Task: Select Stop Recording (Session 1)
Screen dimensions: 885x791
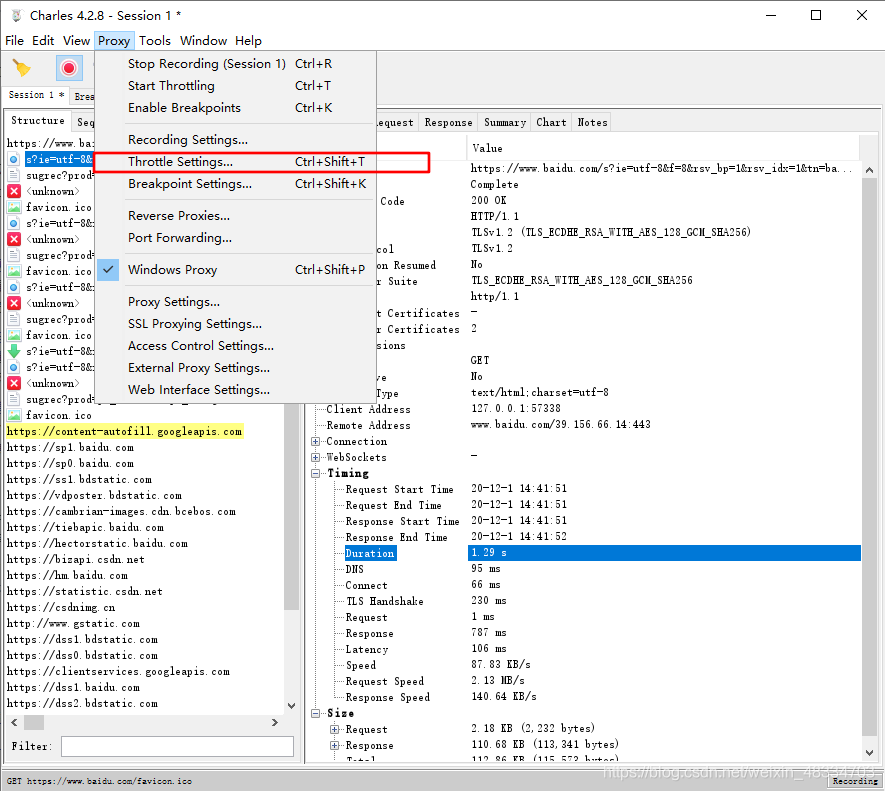Action: pos(236,64)
